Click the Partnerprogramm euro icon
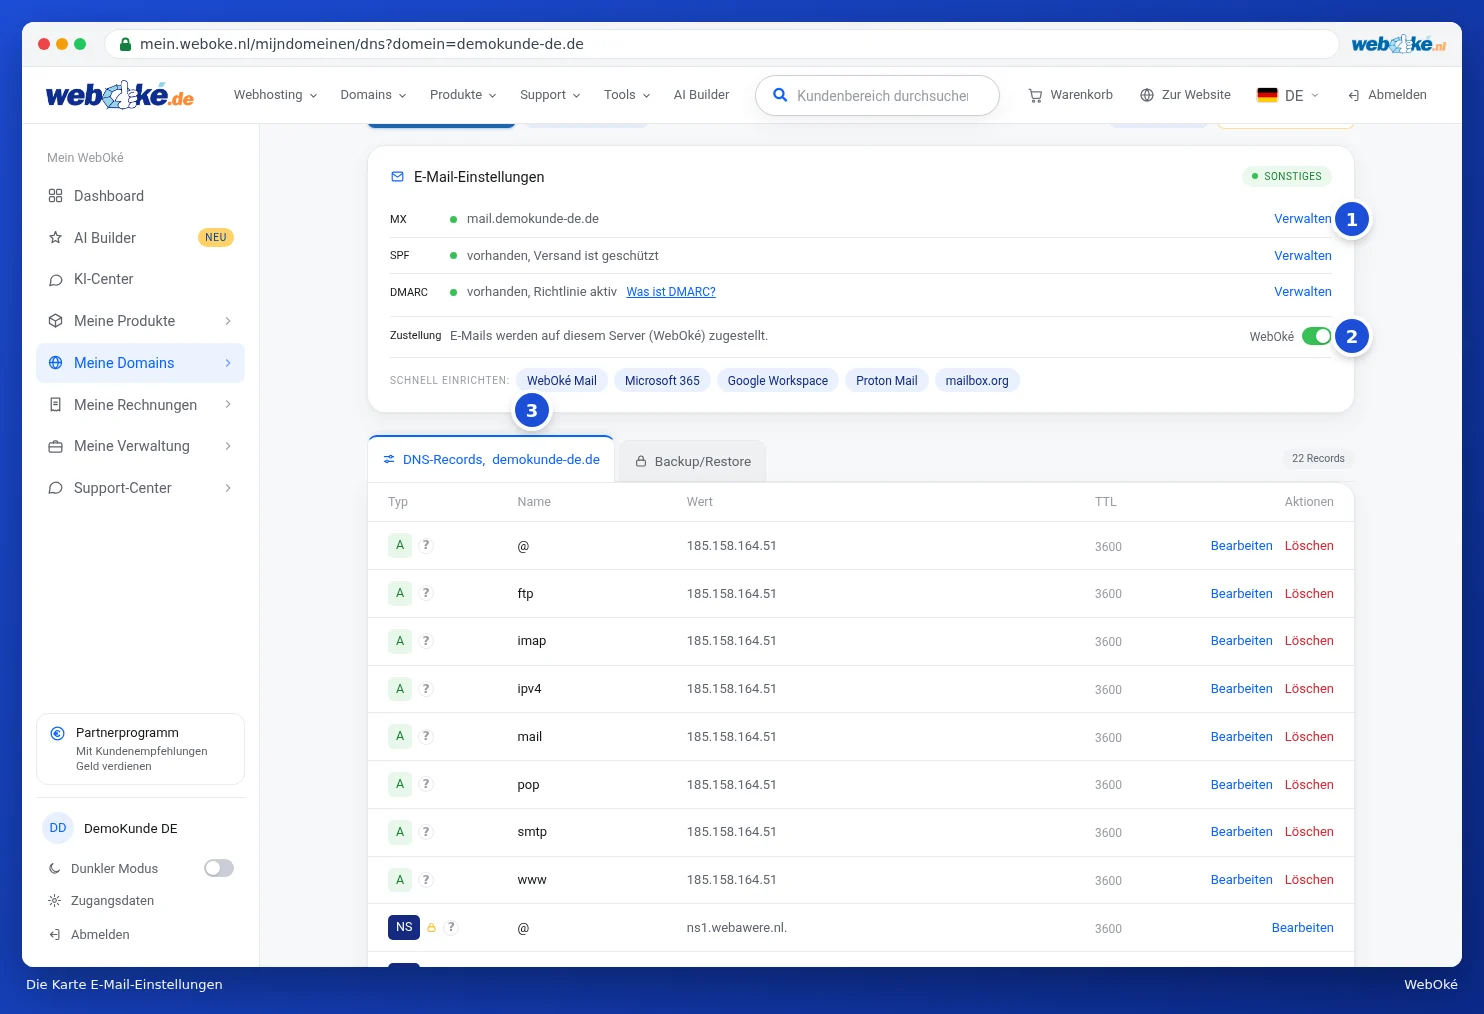 58,733
